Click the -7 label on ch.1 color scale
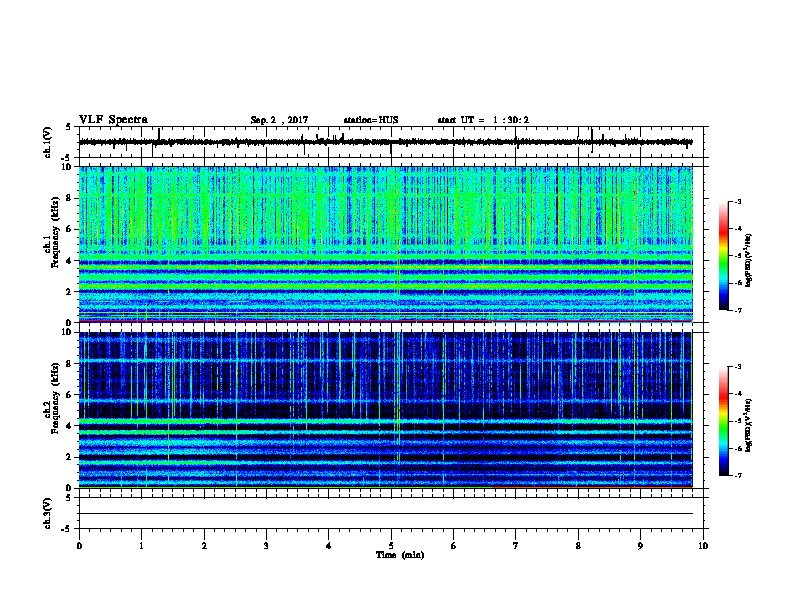 [x=738, y=310]
